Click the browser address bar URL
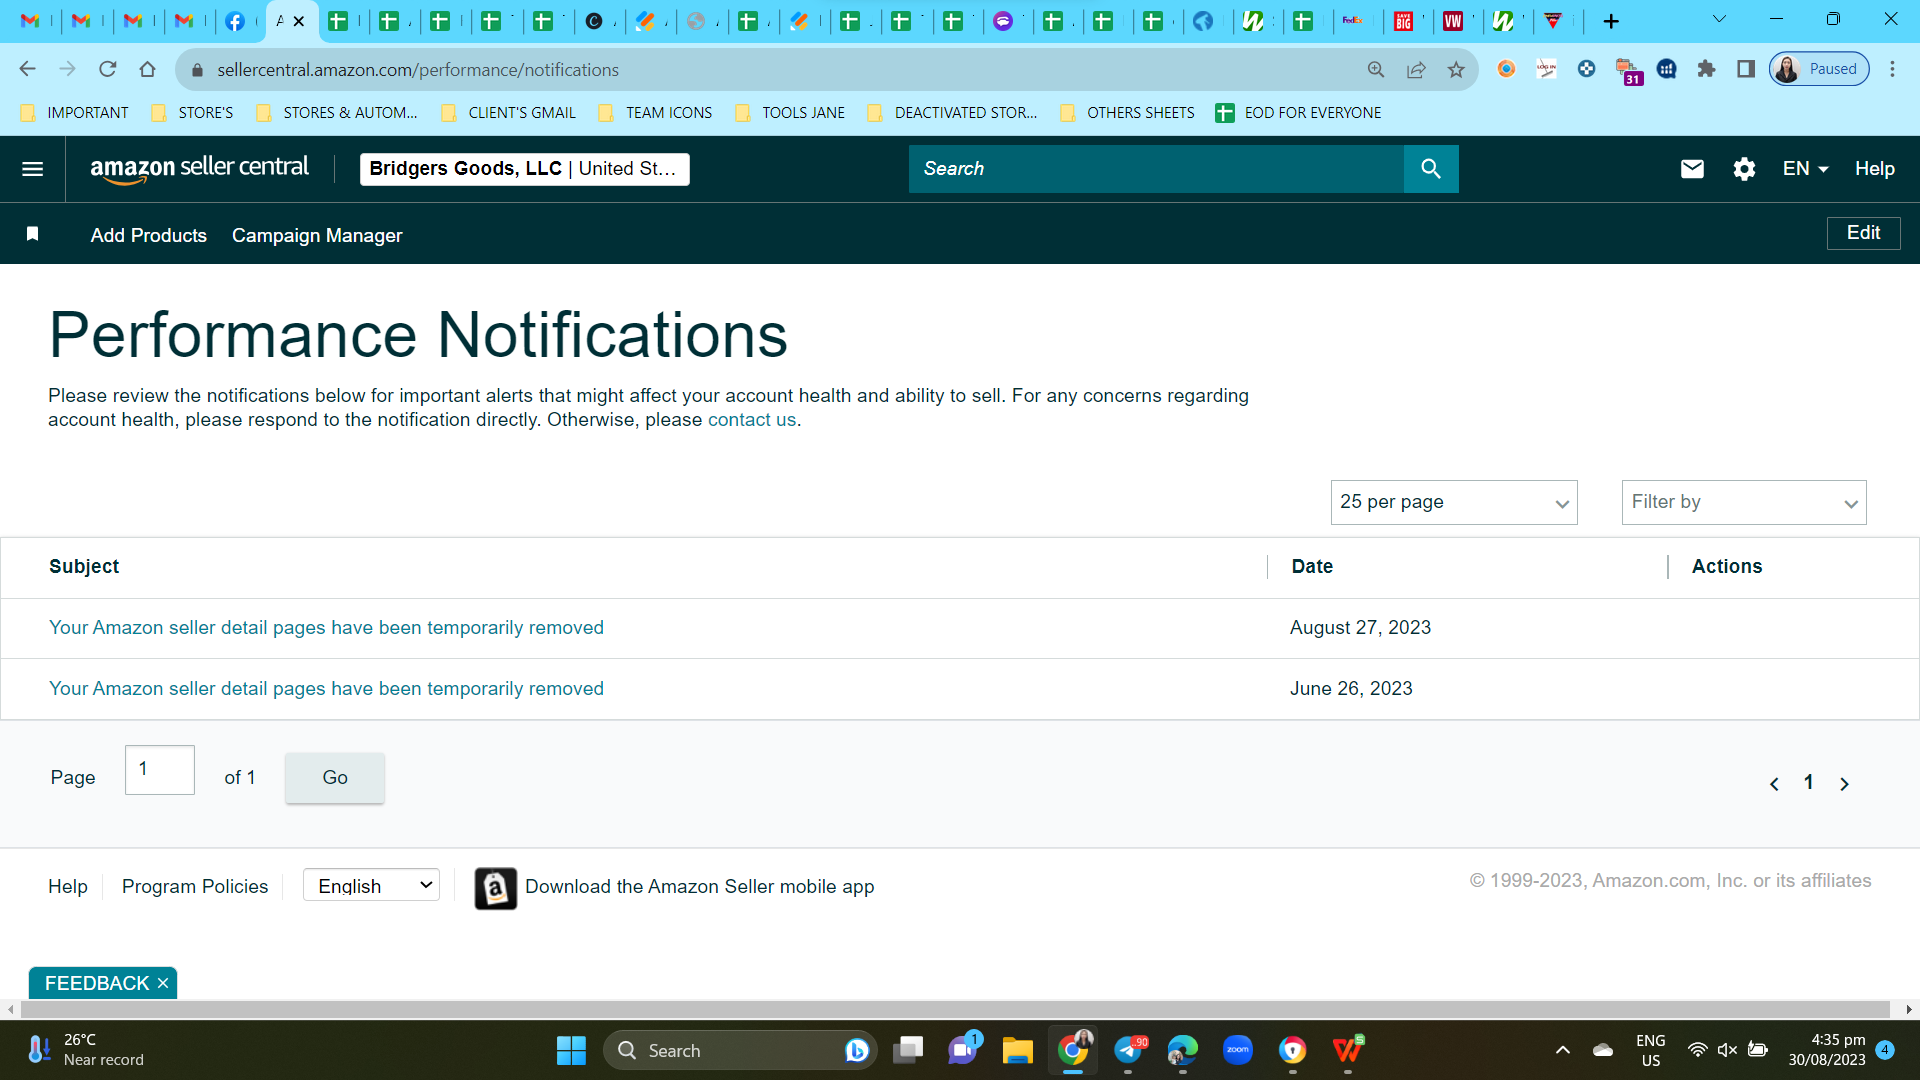 pyautogui.click(x=418, y=70)
